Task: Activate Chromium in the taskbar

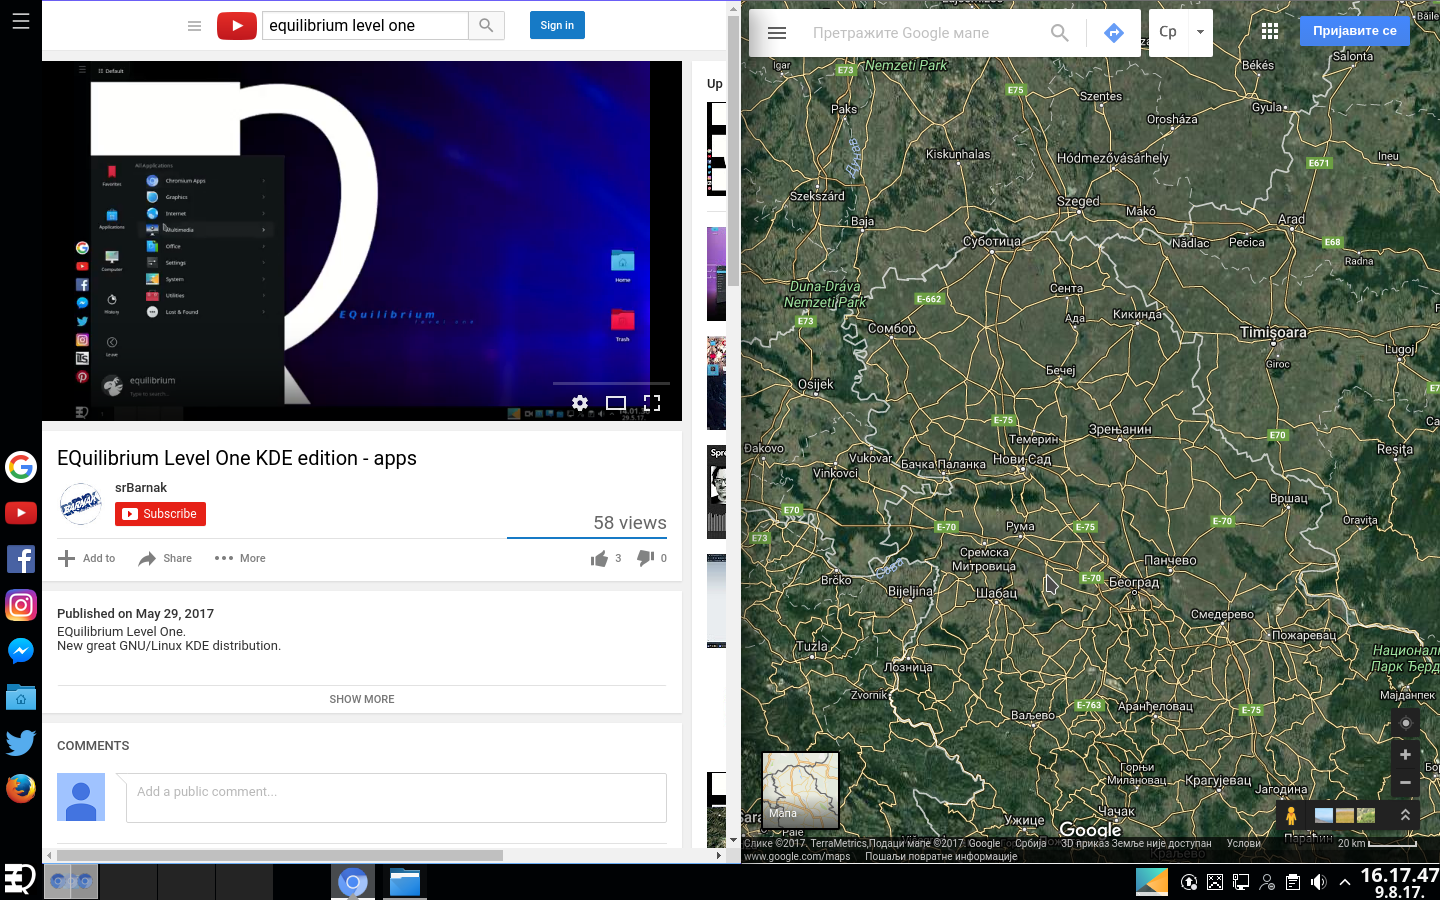Action: (x=353, y=882)
